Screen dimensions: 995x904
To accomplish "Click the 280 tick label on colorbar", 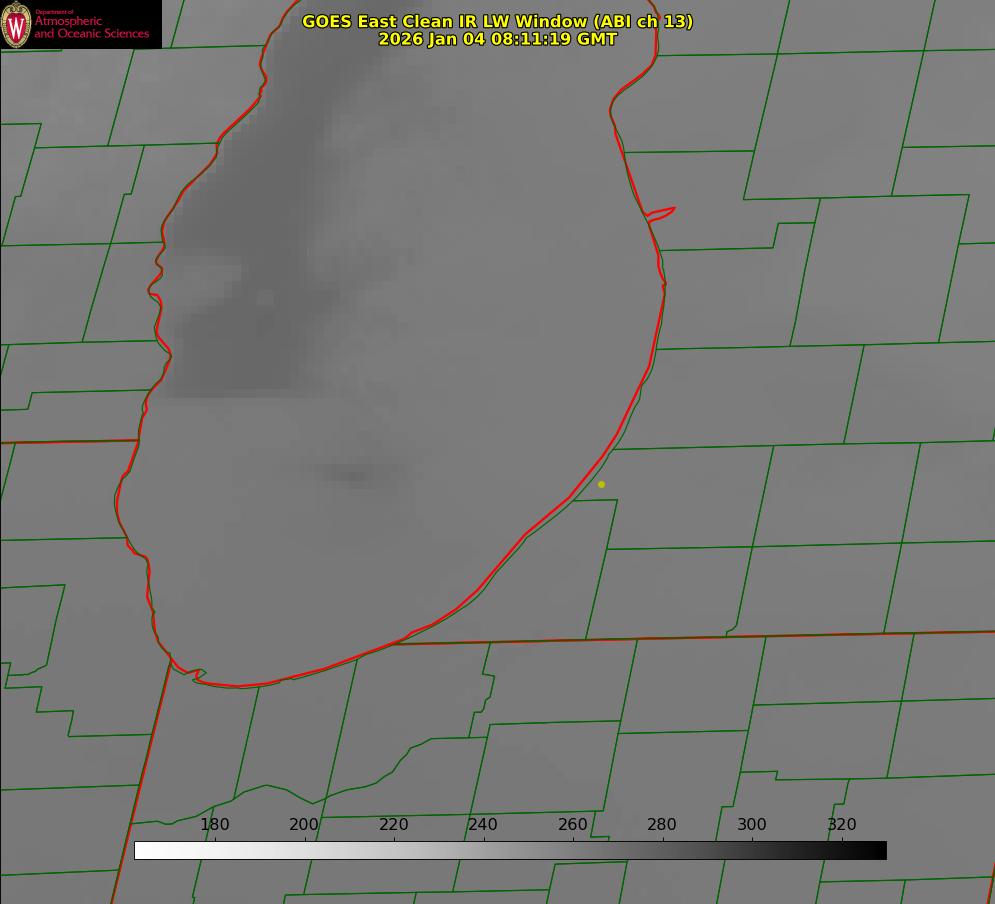I will [662, 825].
